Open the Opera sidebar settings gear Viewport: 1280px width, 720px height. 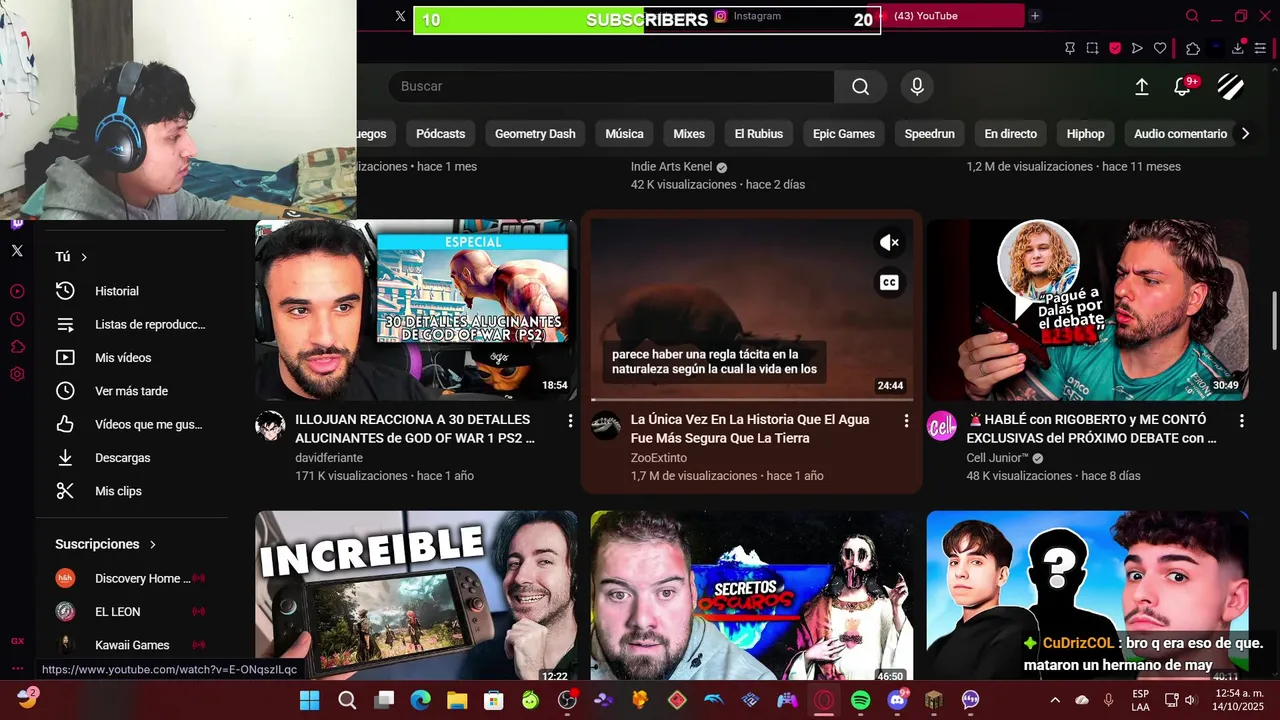click(x=17, y=374)
